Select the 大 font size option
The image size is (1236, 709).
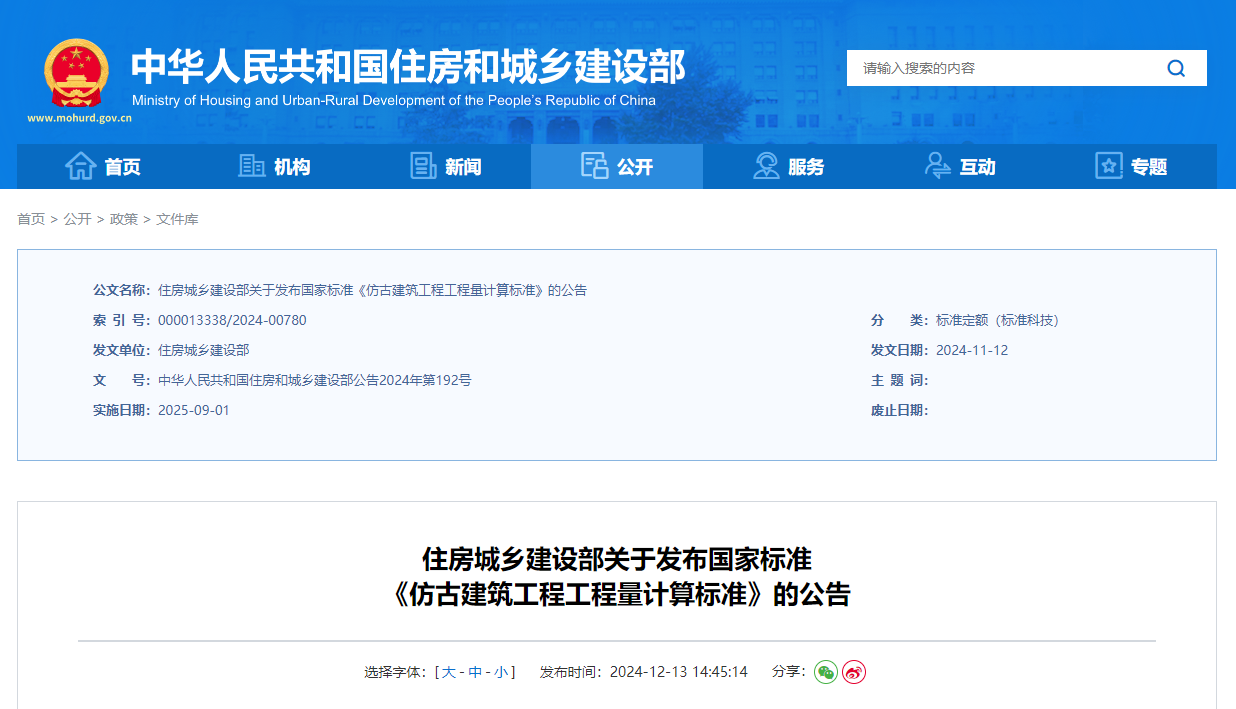click(447, 672)
